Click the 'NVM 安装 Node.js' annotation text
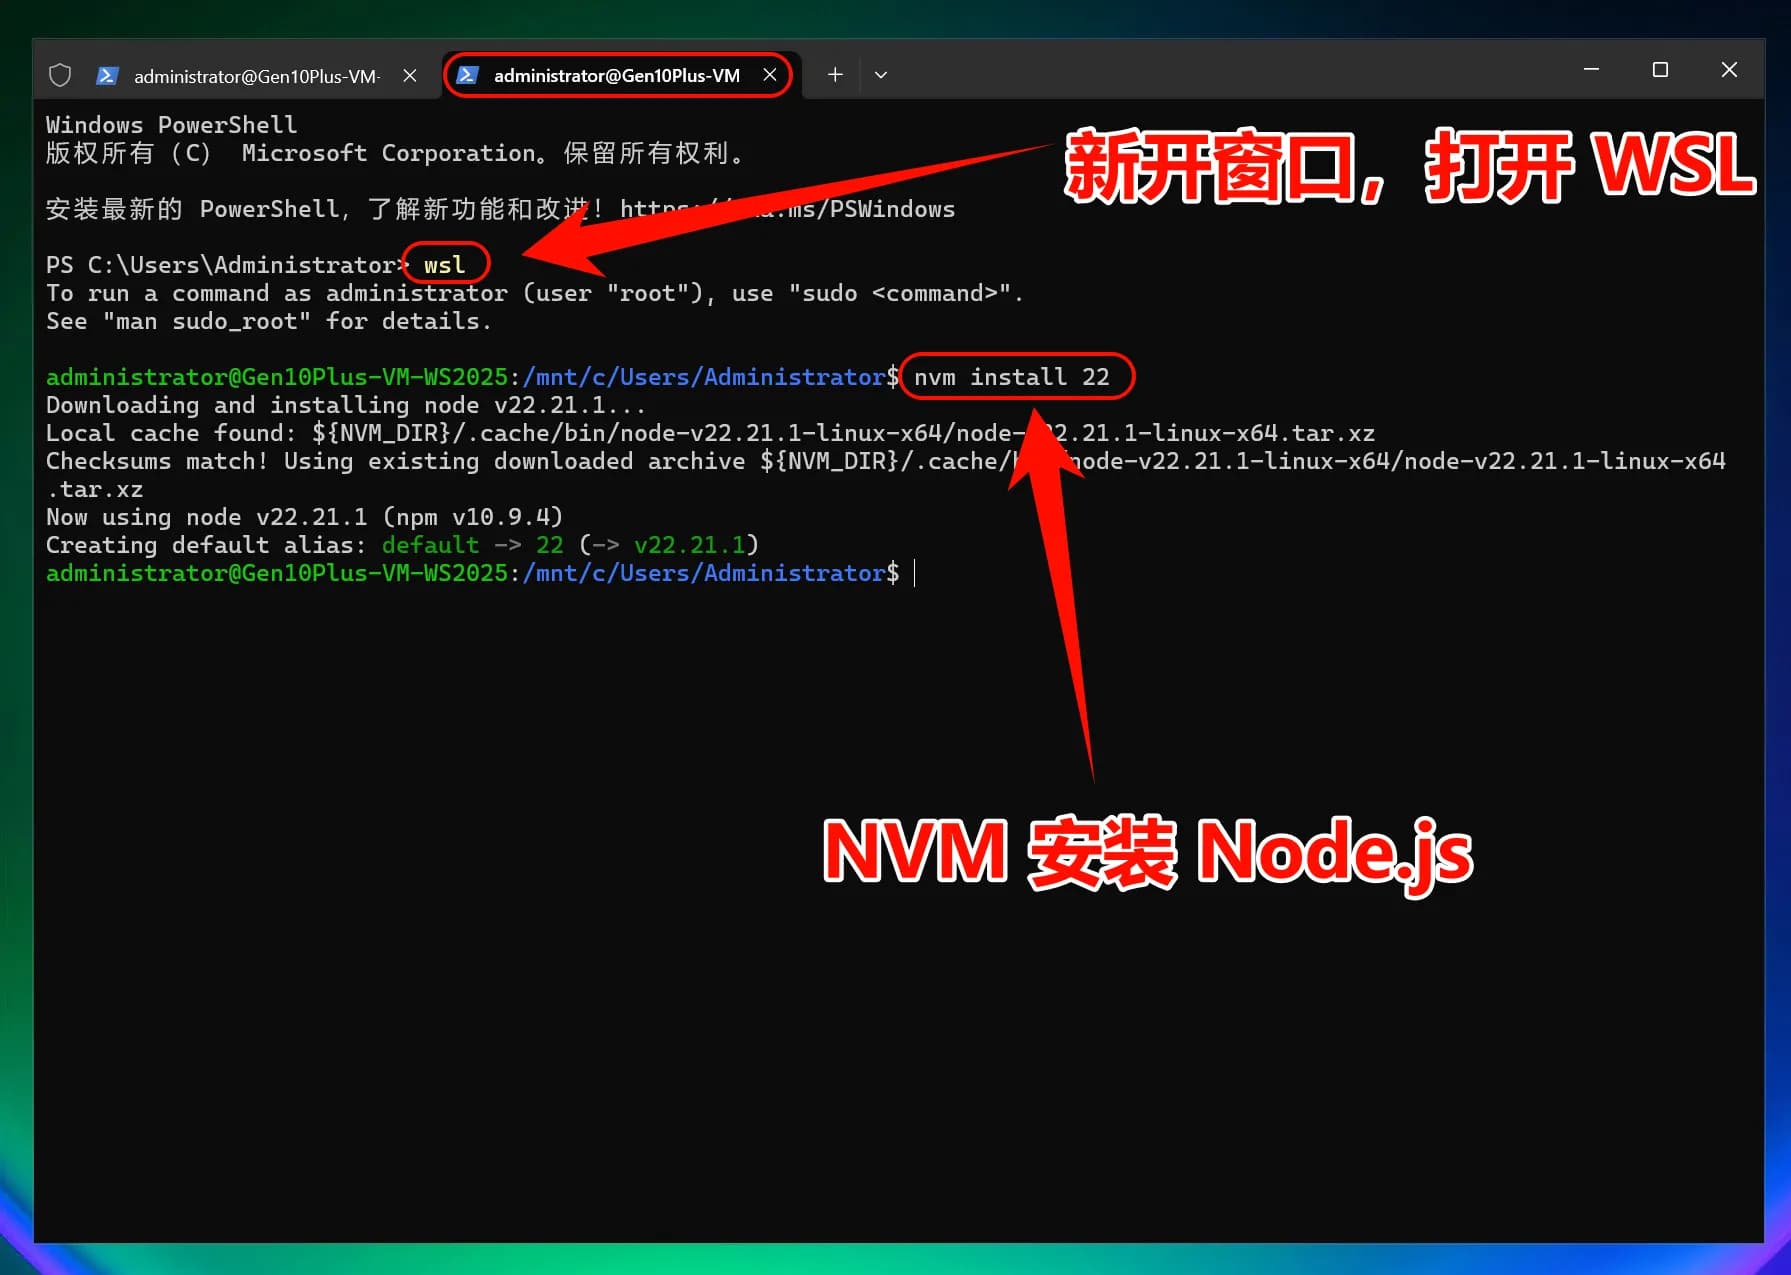The image size is (1791, 1275). coord(1147,852)
